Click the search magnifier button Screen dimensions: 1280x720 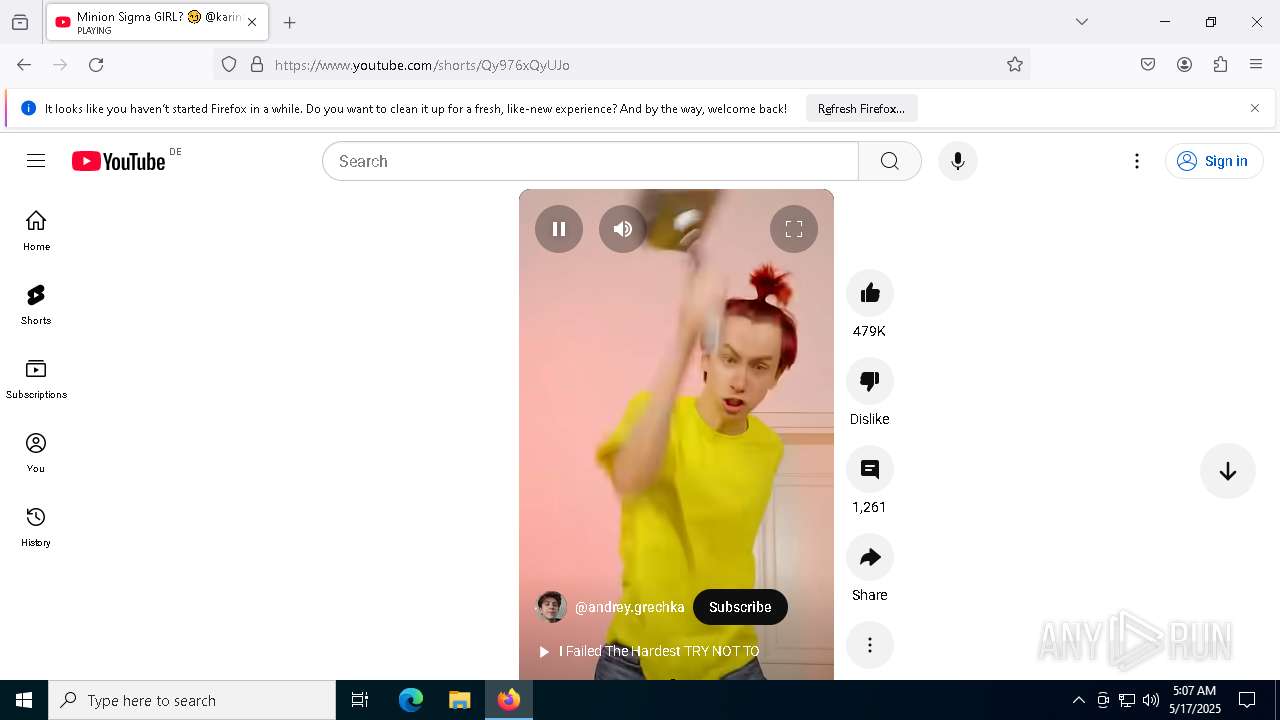click(890, 161)
